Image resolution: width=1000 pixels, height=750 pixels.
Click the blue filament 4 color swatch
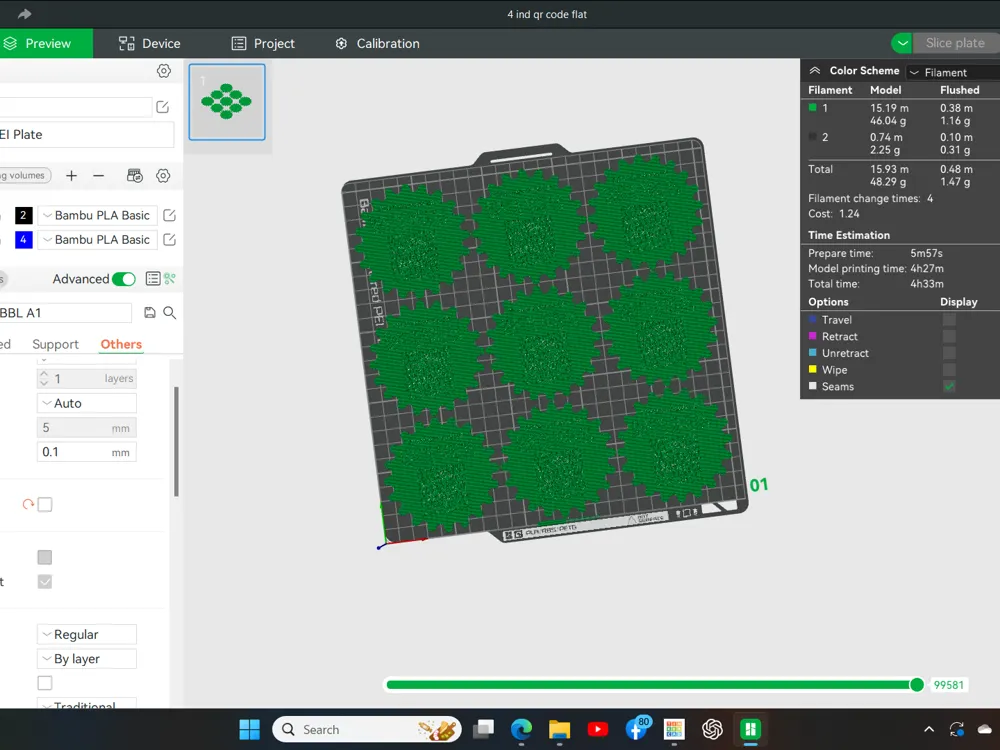24,240
